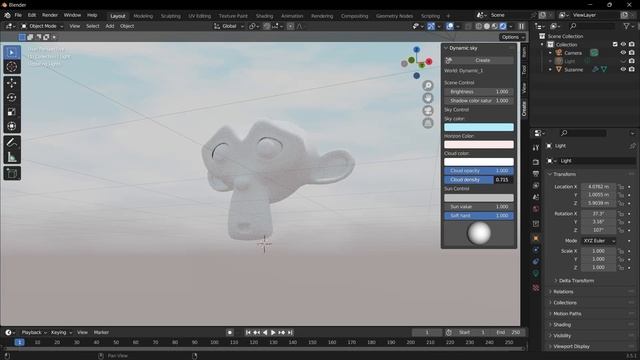Open the Object Mode dropdown

click(x=42, y=26)
